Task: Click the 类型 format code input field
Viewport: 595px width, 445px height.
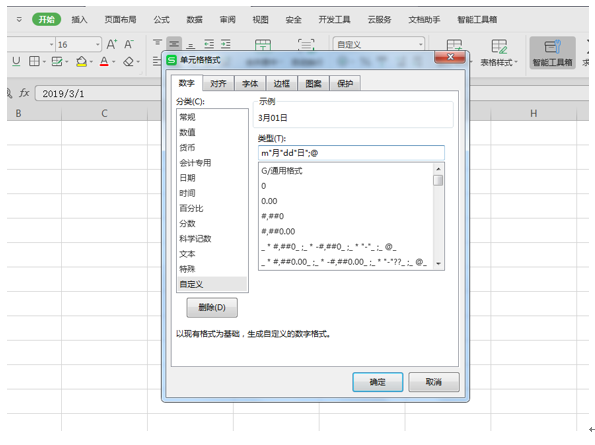Action: tap(351, 153)
